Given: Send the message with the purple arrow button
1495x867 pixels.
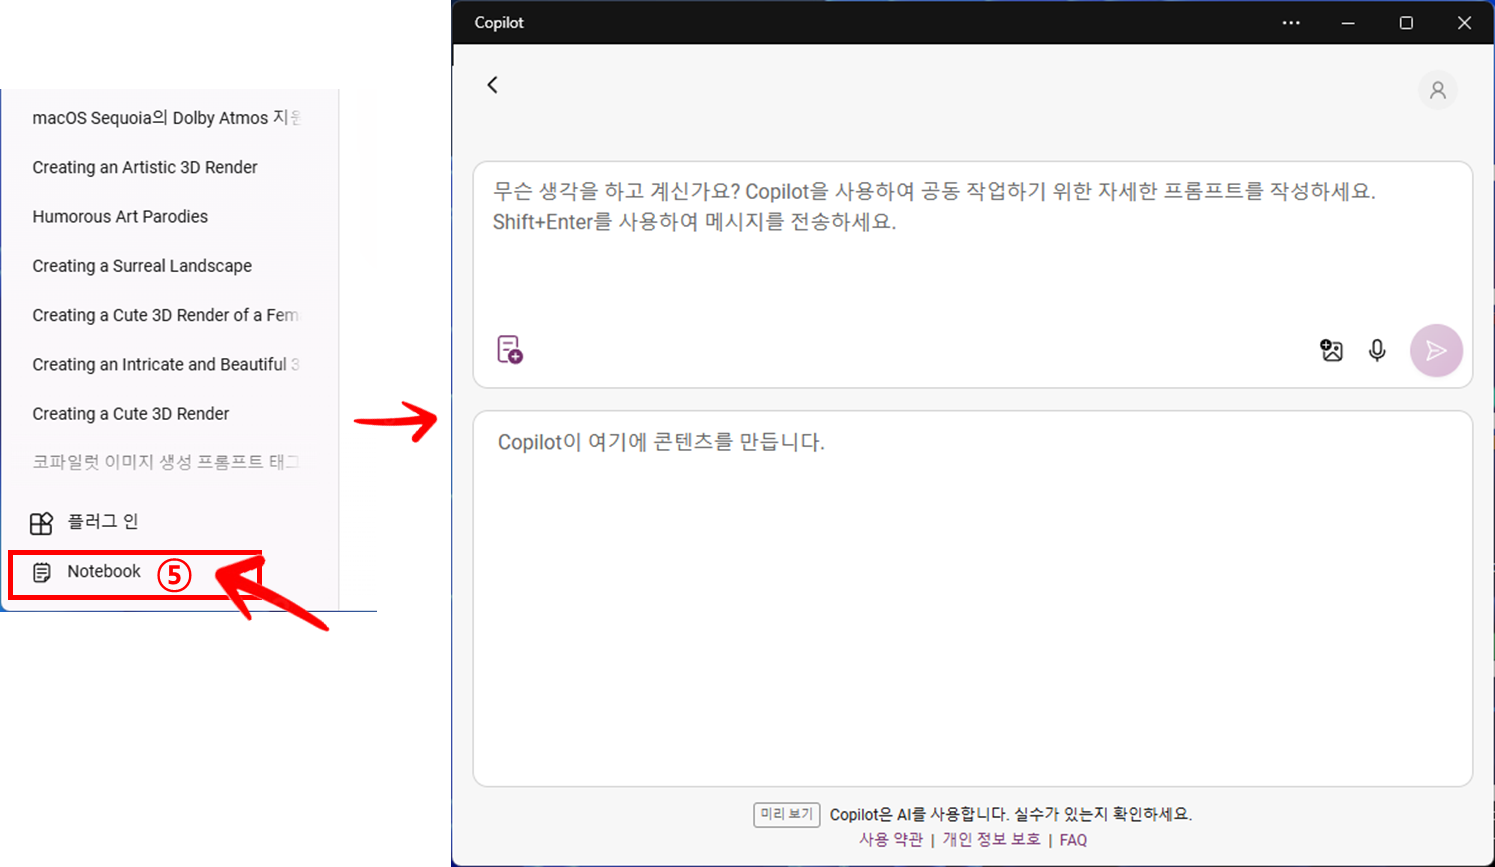Looking at the screenshot, I should tap(1436, 351).
